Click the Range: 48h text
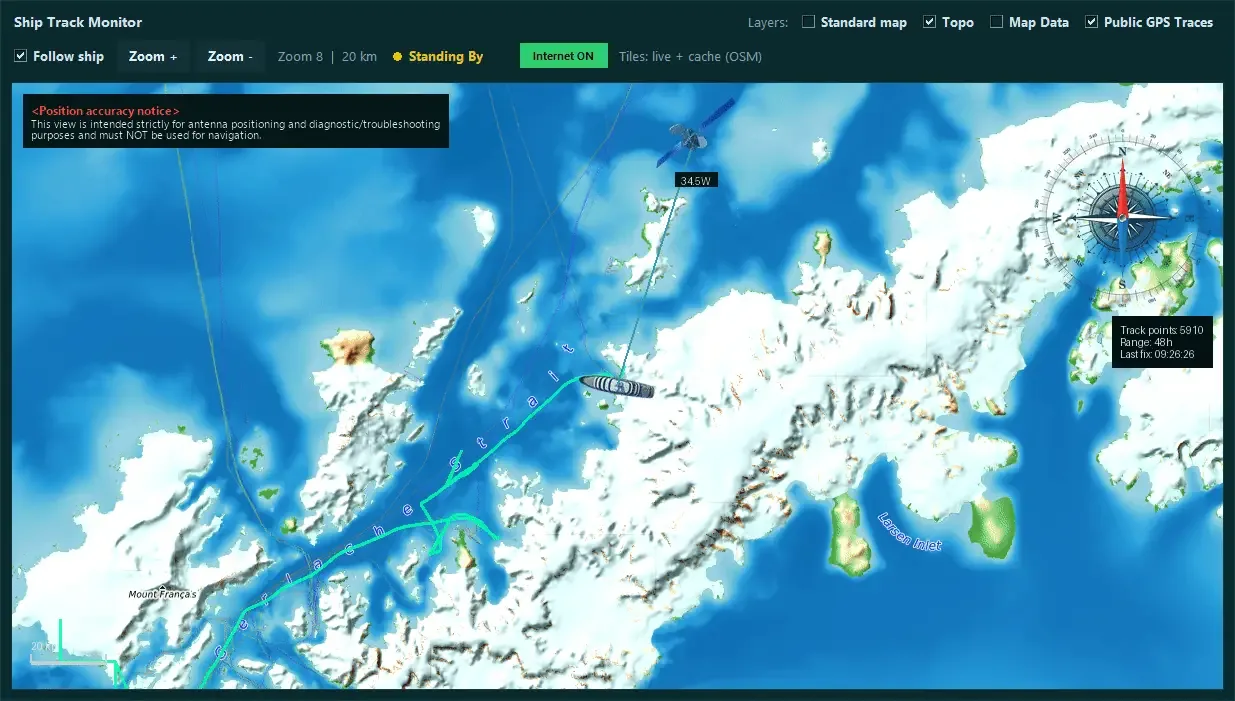The width and height of the screenshot is (1235, 701). (x=1146, y=342)
